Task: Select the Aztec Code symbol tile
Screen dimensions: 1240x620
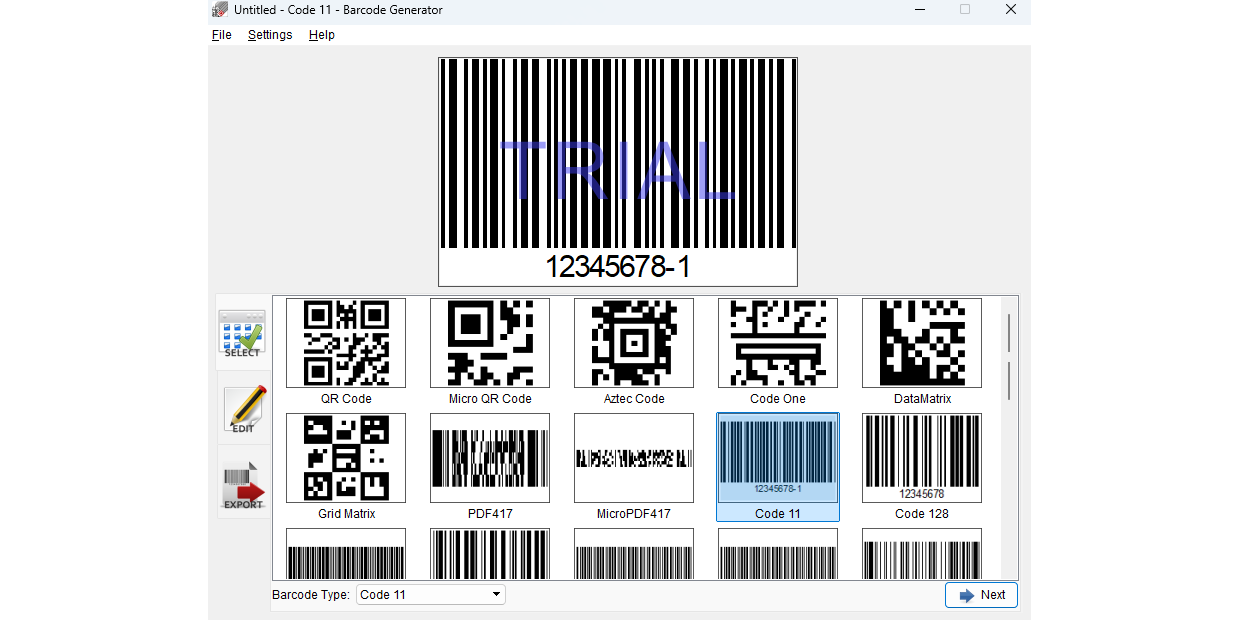Action: (633, 343)
